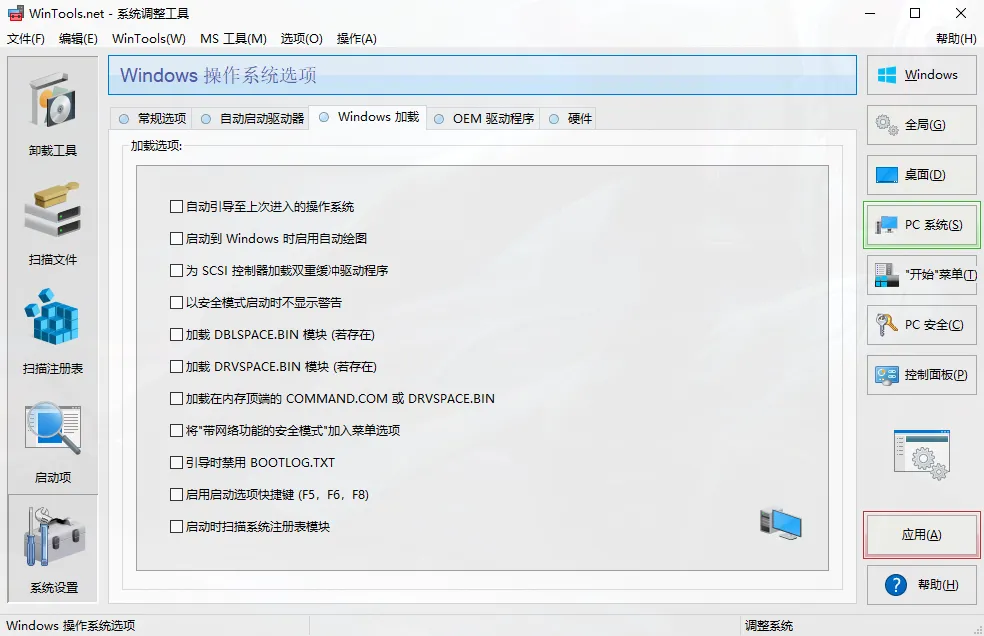This screenshot has height=636, width=984.
Task: Open the 启动项 startup items tool
Action: 53,441
